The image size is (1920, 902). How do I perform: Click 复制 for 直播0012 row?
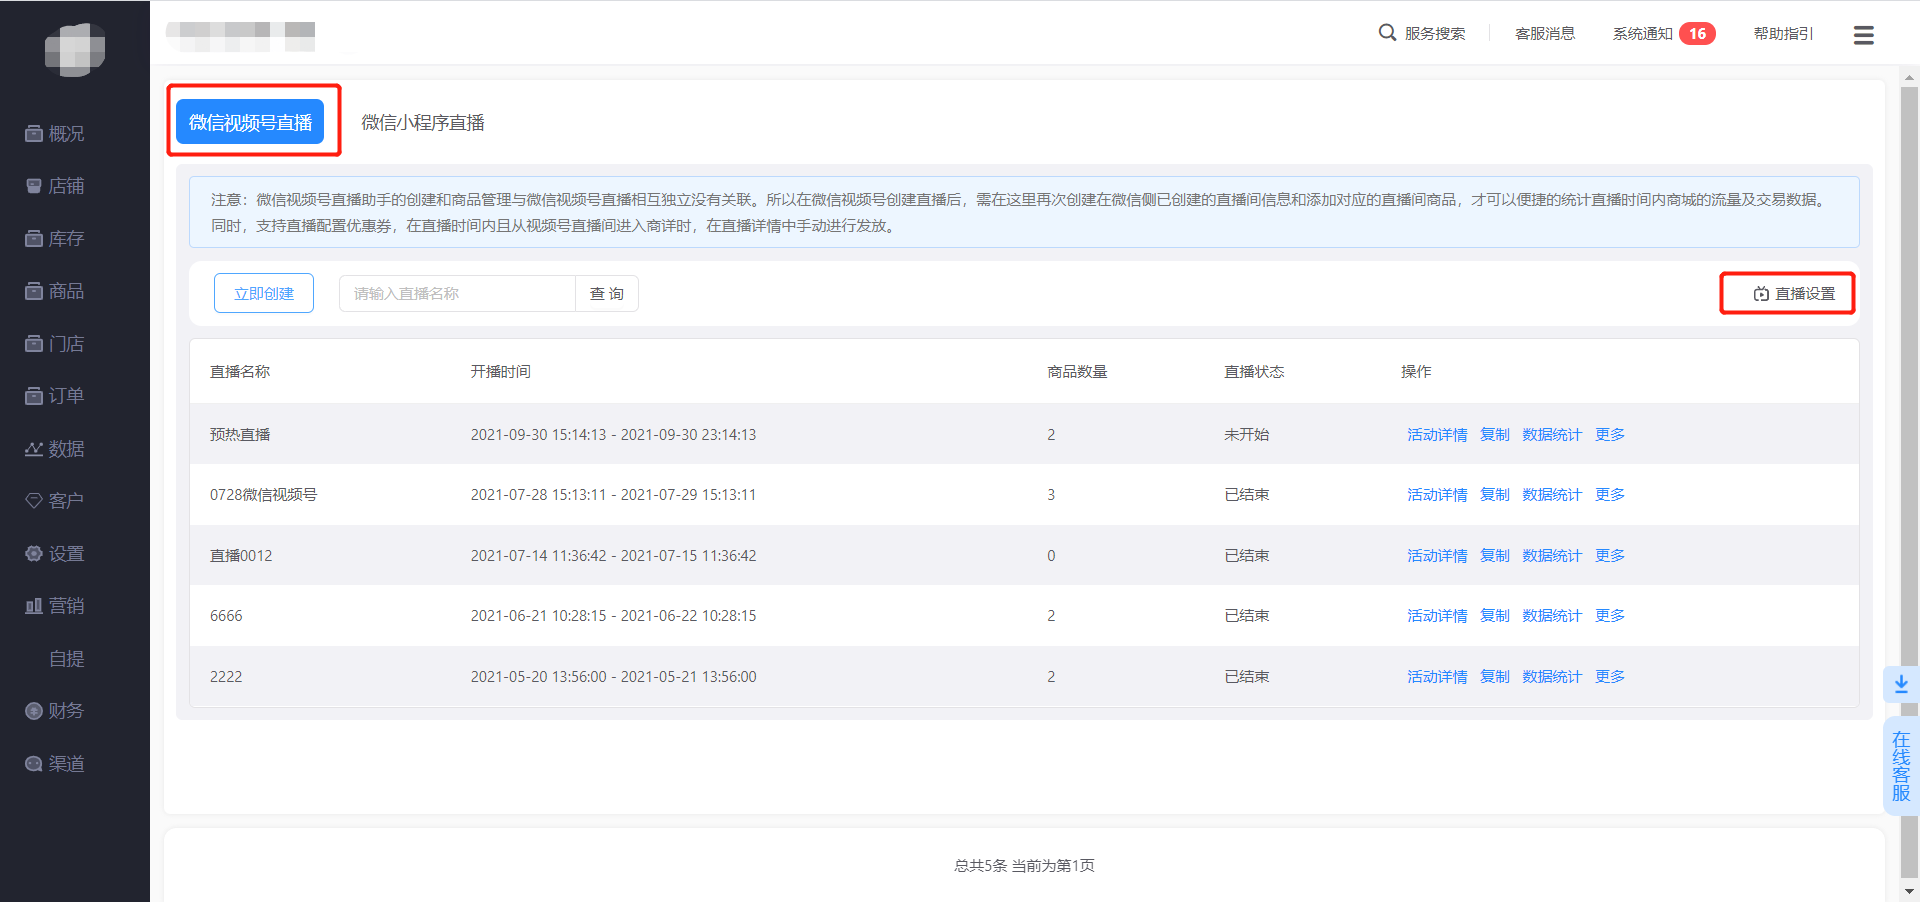1495,556
